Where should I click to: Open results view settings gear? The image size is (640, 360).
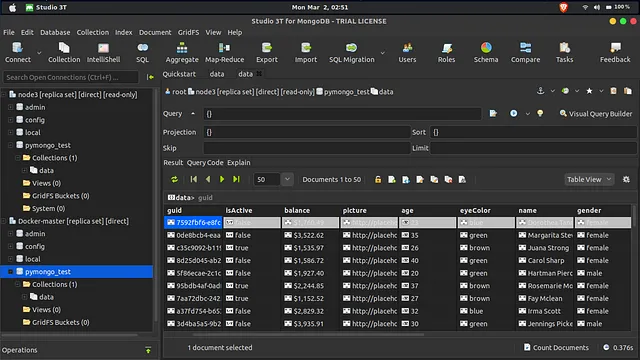tap(626, 179)
